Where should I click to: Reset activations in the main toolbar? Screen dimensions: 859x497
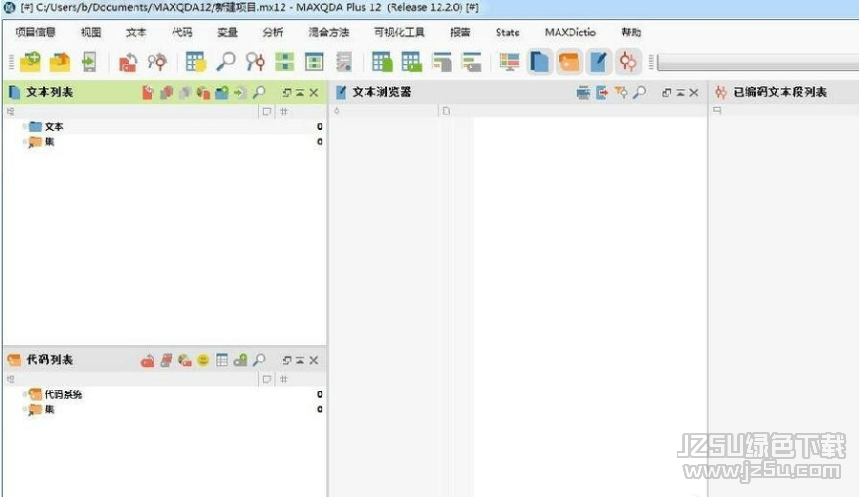pos(128,62)
